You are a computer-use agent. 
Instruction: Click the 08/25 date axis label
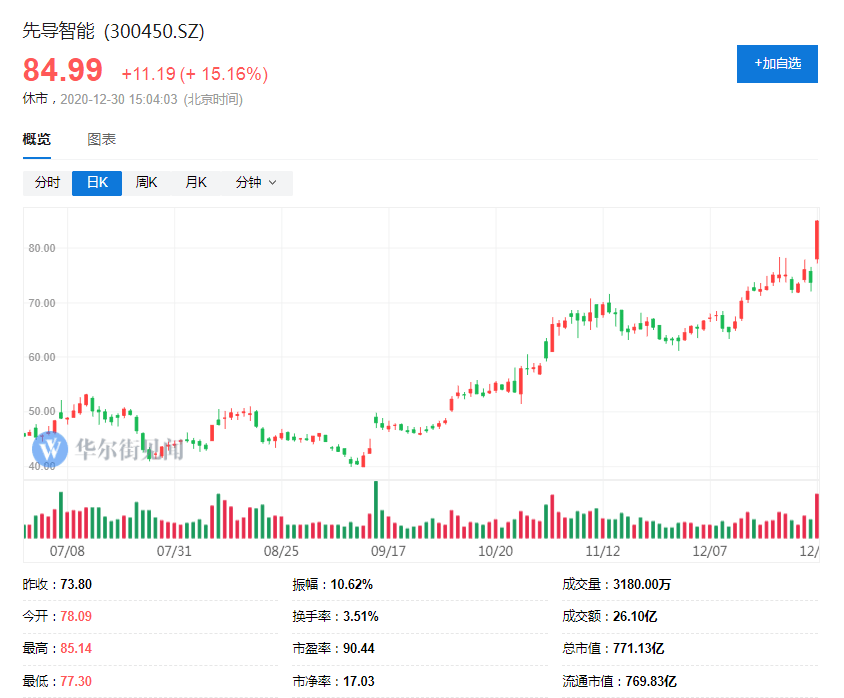(x=281, y=551)
